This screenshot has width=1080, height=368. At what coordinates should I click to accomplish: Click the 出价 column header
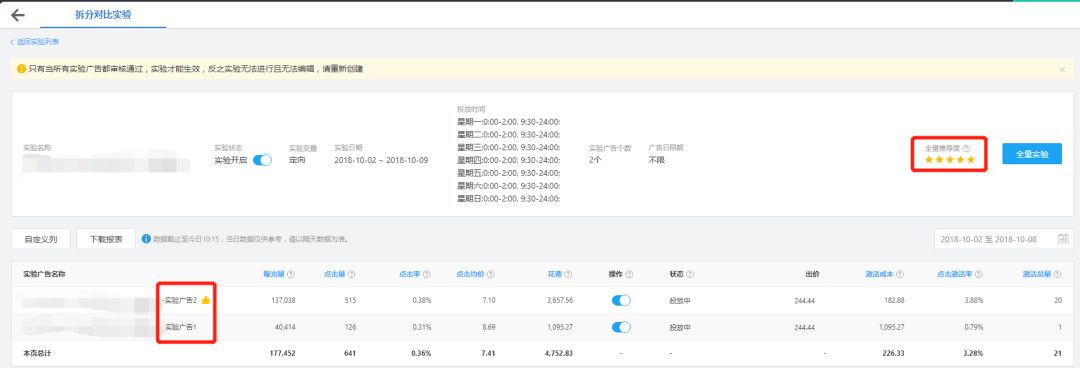[x=812, y=274]
